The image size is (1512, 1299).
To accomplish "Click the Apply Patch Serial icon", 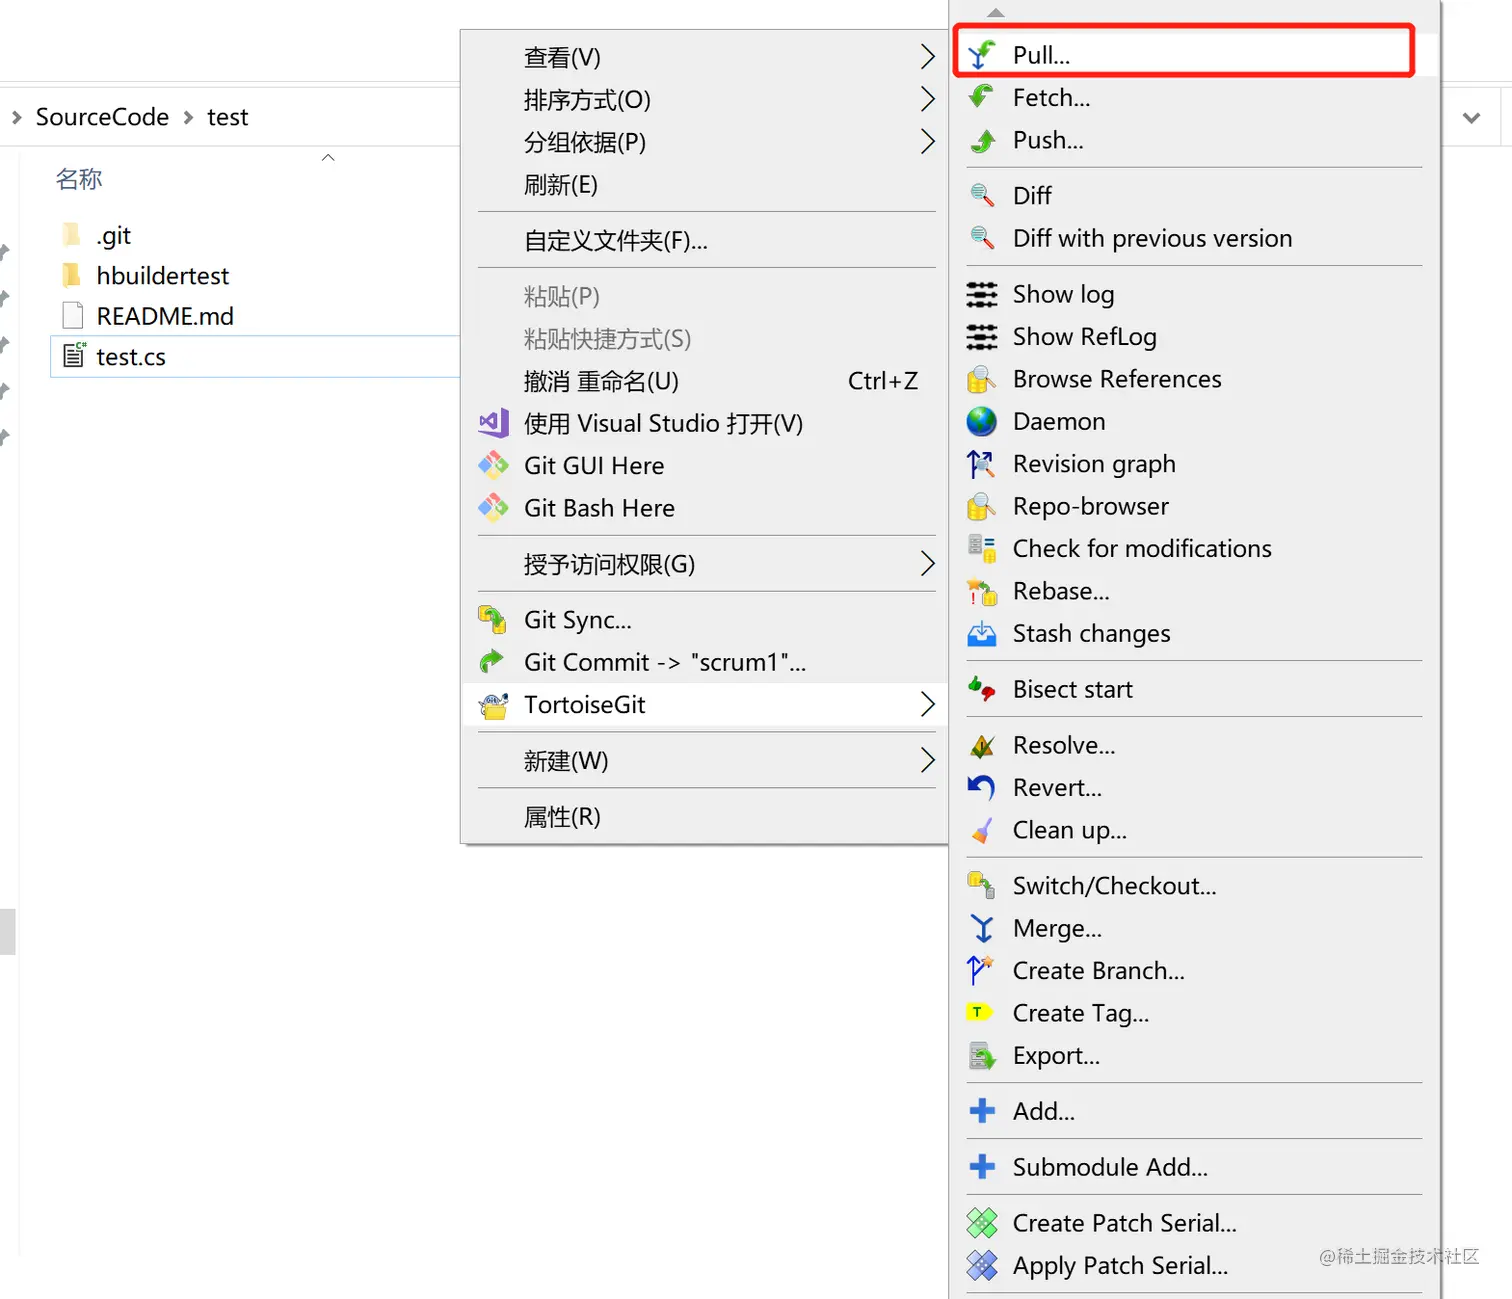I will point(982,1266).
